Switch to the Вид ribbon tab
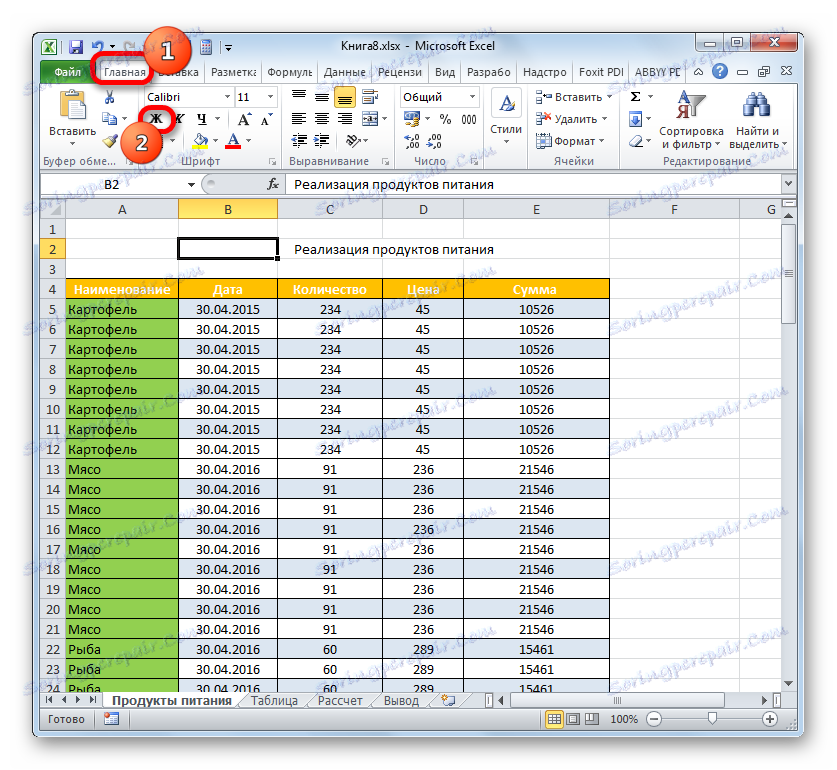The width and height of the screenshot is (837, 770). coord(444,72)
